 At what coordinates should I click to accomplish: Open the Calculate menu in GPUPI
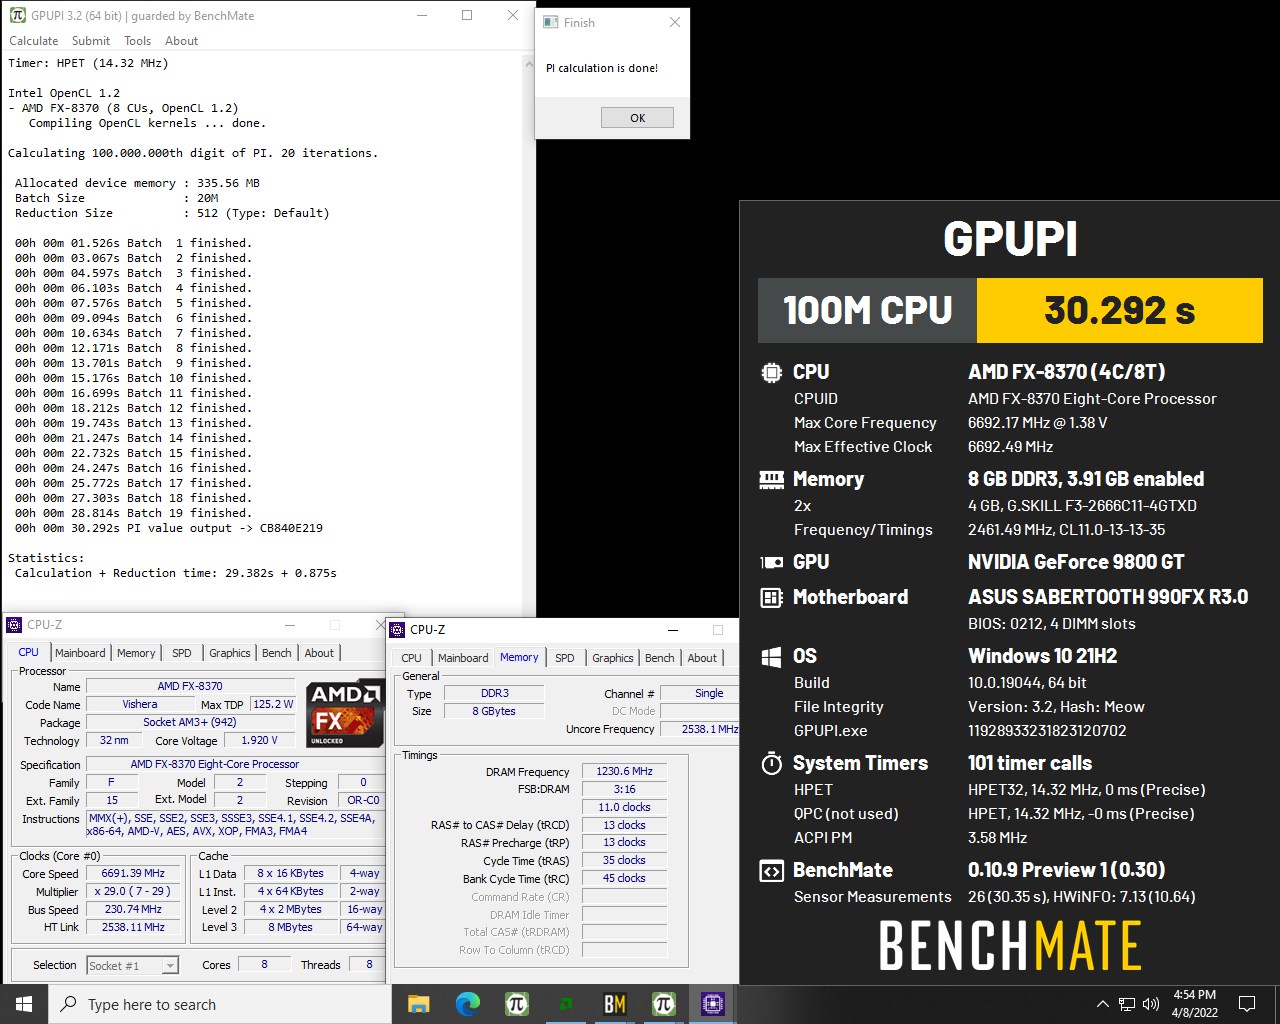(34, 41)
